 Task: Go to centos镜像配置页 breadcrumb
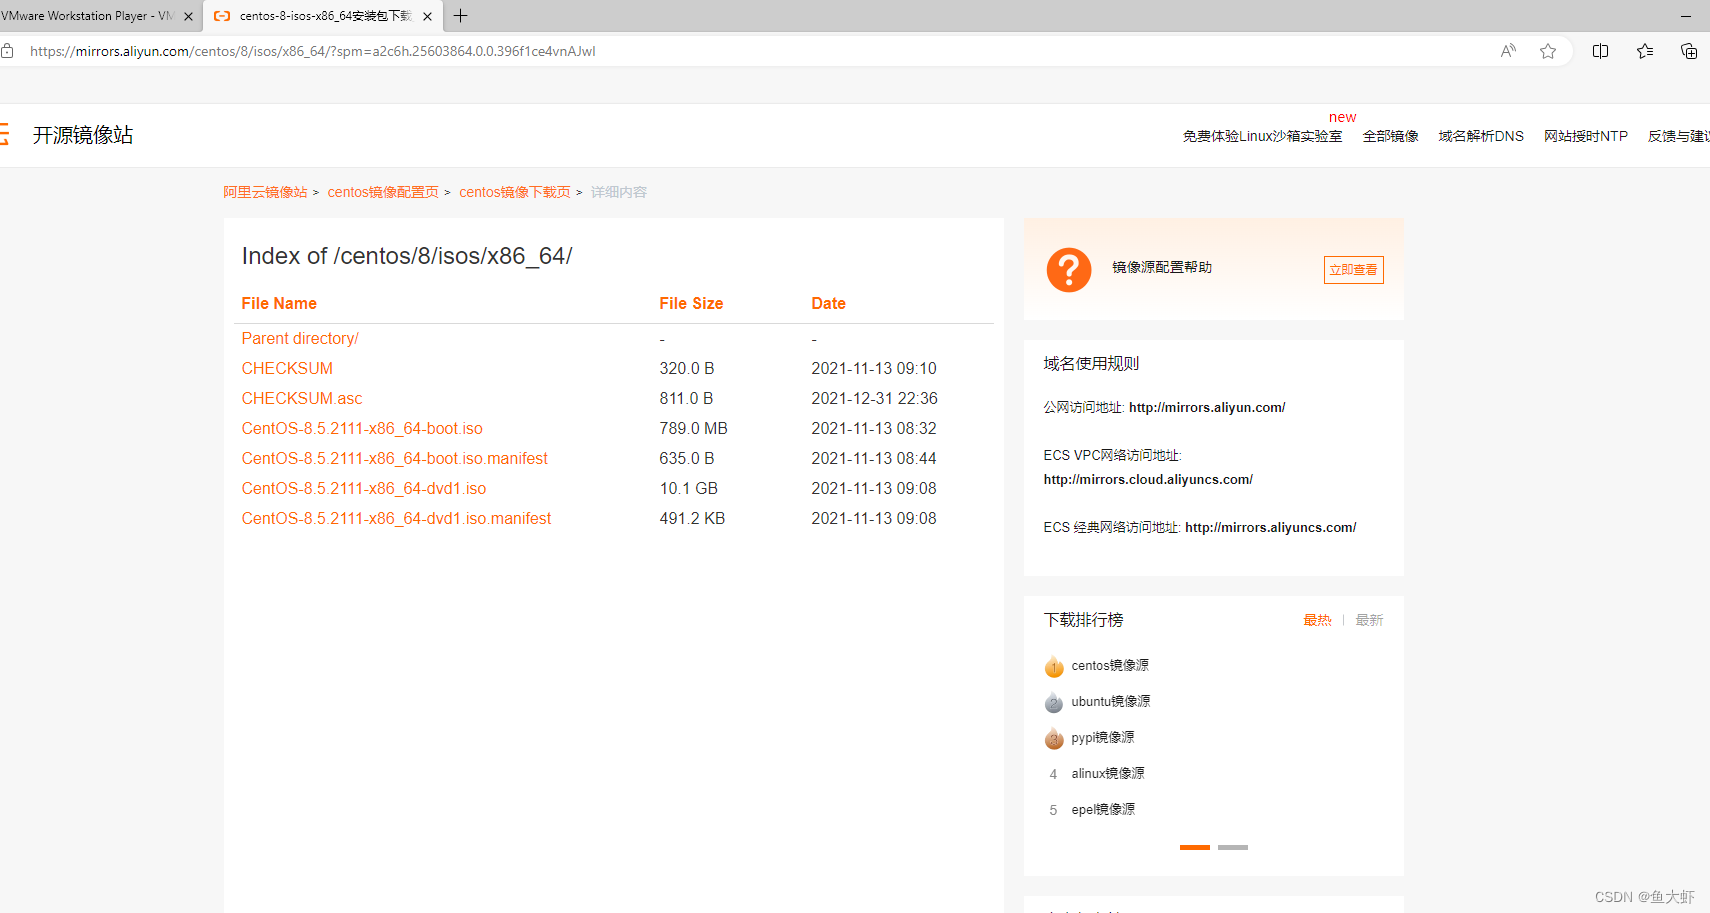[383, 192]
